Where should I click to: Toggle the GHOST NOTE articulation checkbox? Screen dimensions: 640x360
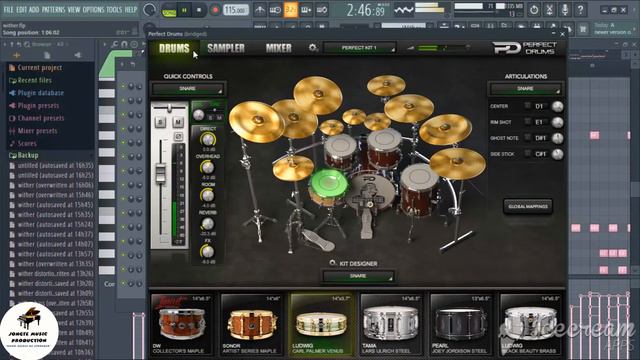527,138
